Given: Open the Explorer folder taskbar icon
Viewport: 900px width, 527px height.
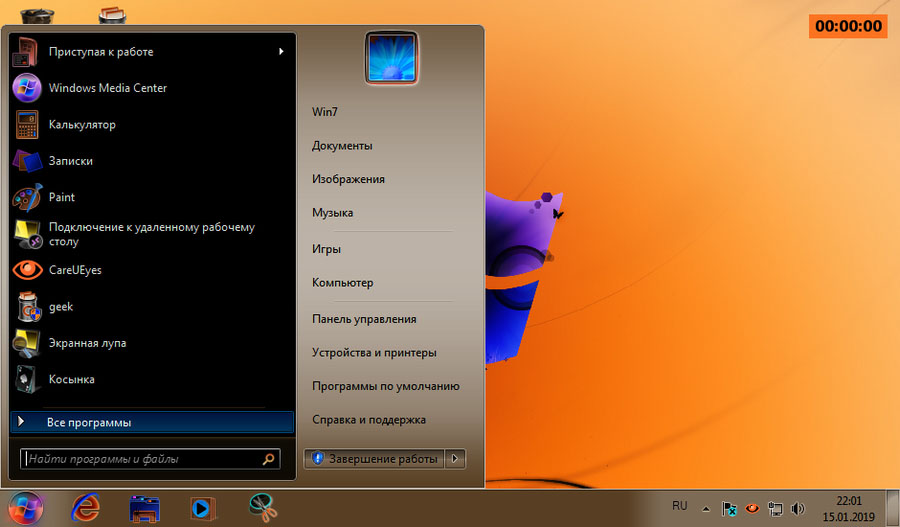Looking at the screenshot, I should click(145, 509).
